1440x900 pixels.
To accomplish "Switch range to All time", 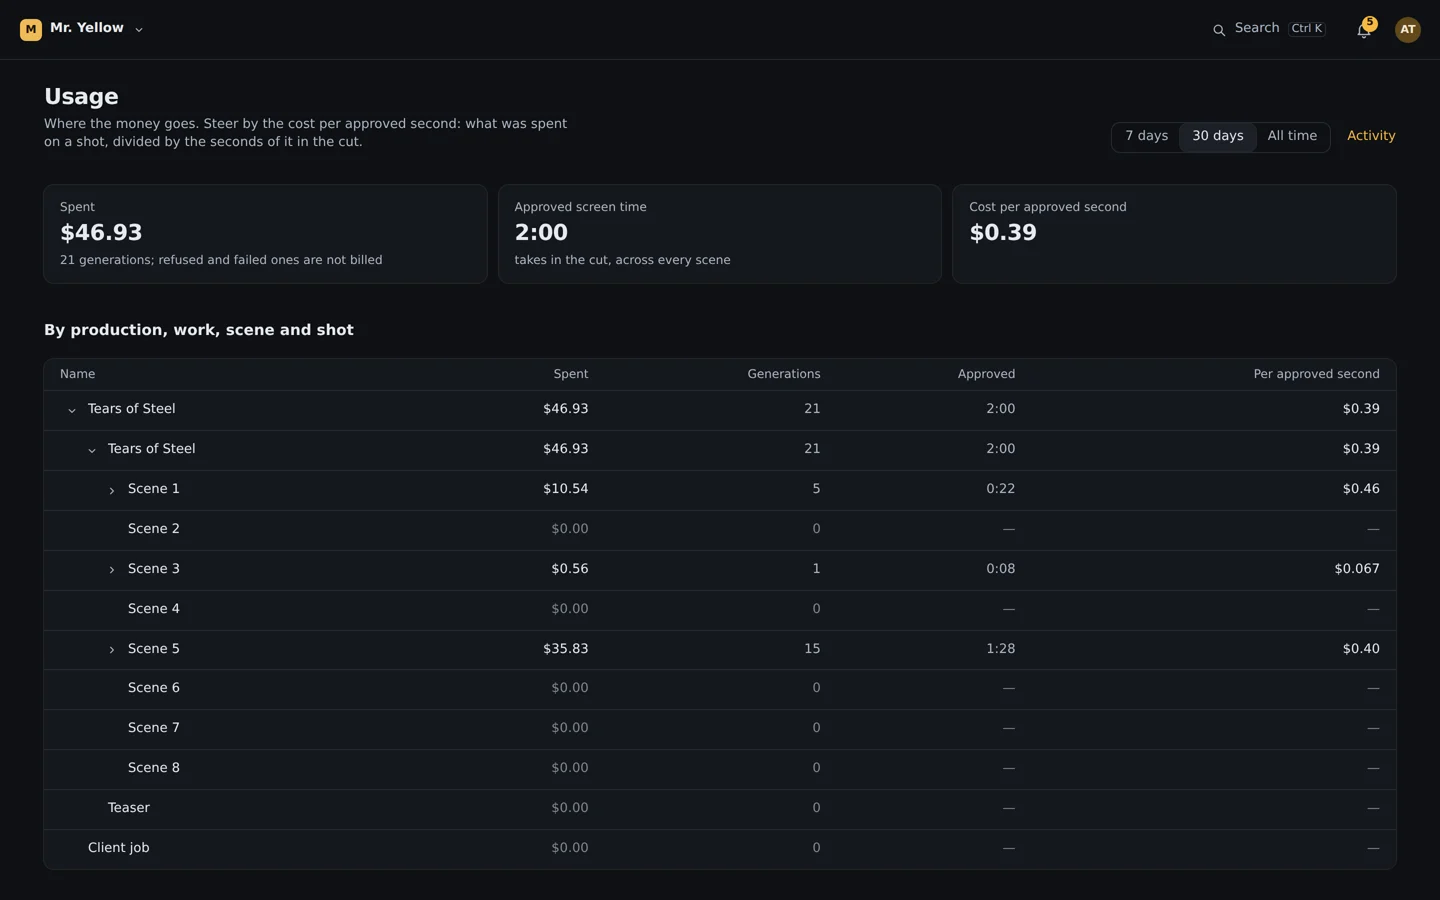I will coord(1292,136).
